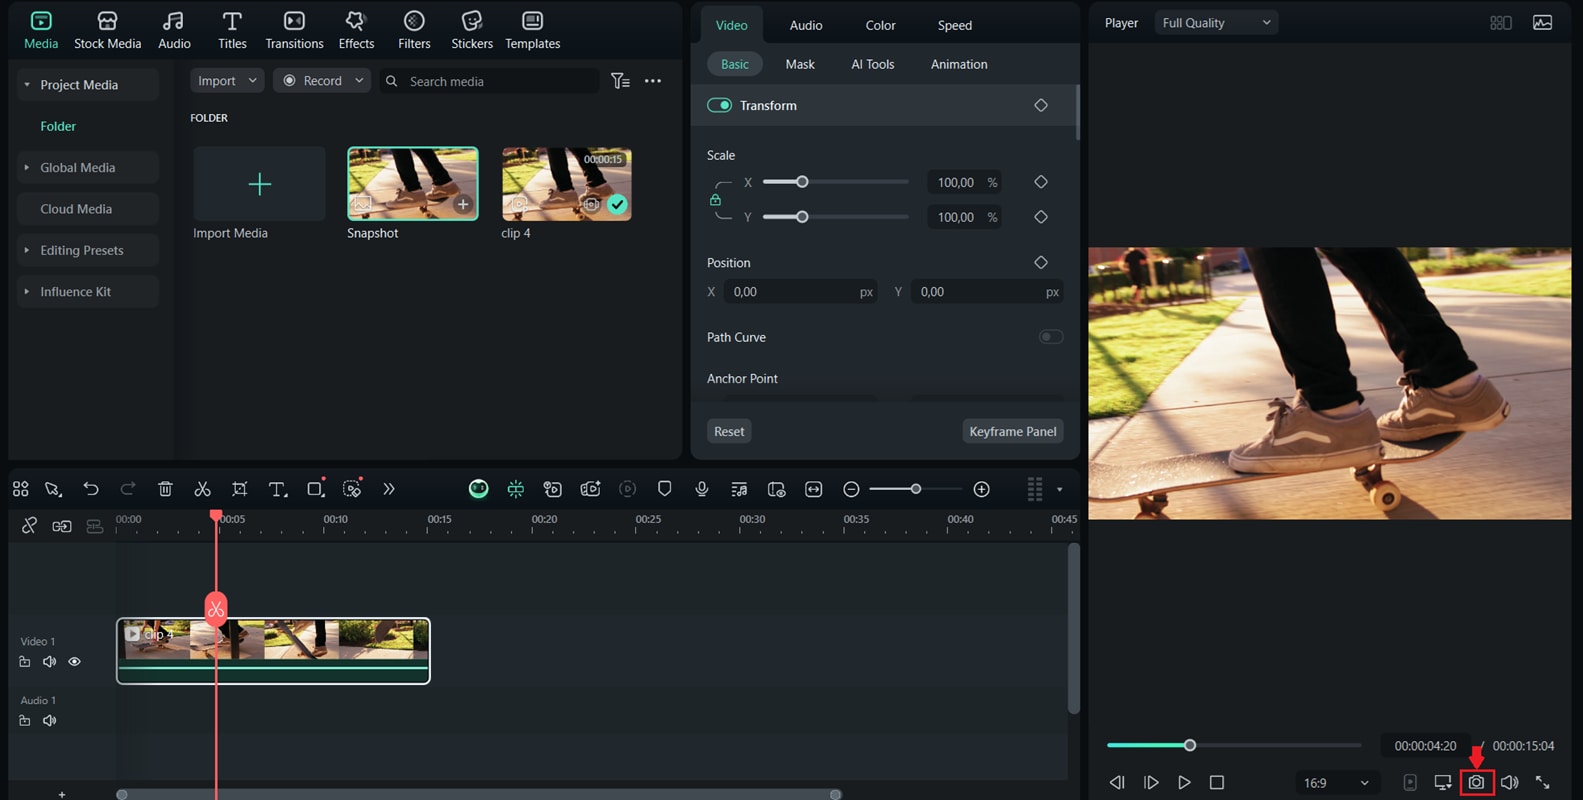Zoom out timeline with minus icon
The width and height of the screenshot is (1583, 800).
pos(851,489)
